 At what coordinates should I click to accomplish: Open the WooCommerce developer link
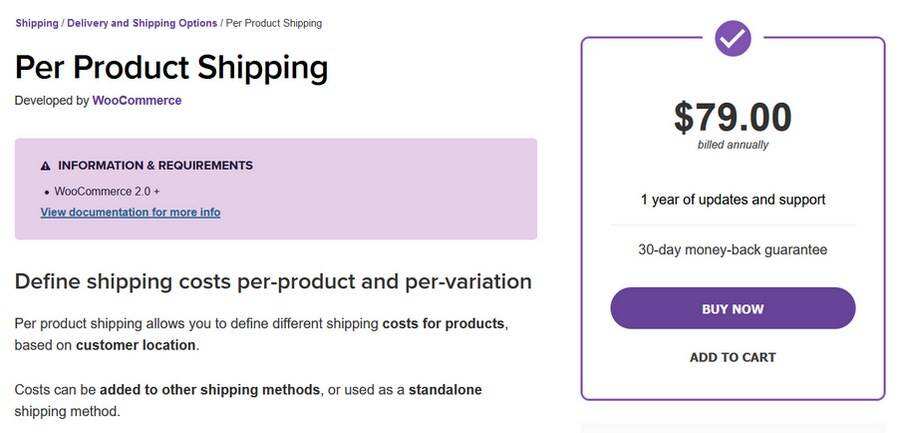pyautogui.click(x=137, y=101)
